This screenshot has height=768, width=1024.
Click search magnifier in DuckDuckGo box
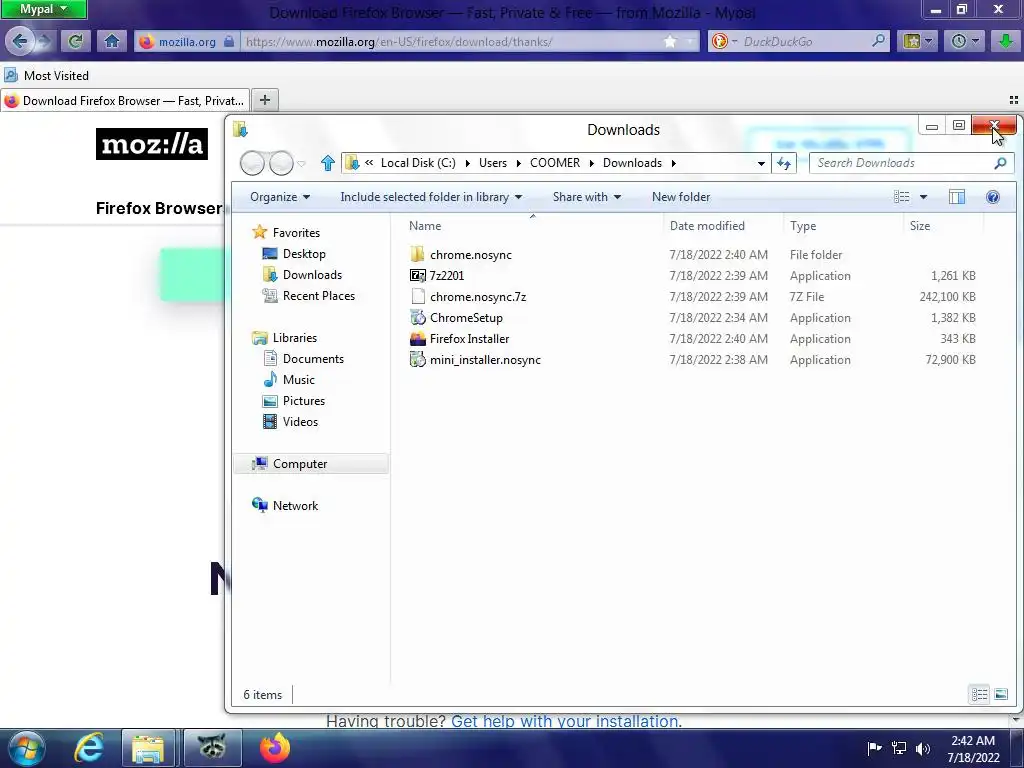click(878, 40)
